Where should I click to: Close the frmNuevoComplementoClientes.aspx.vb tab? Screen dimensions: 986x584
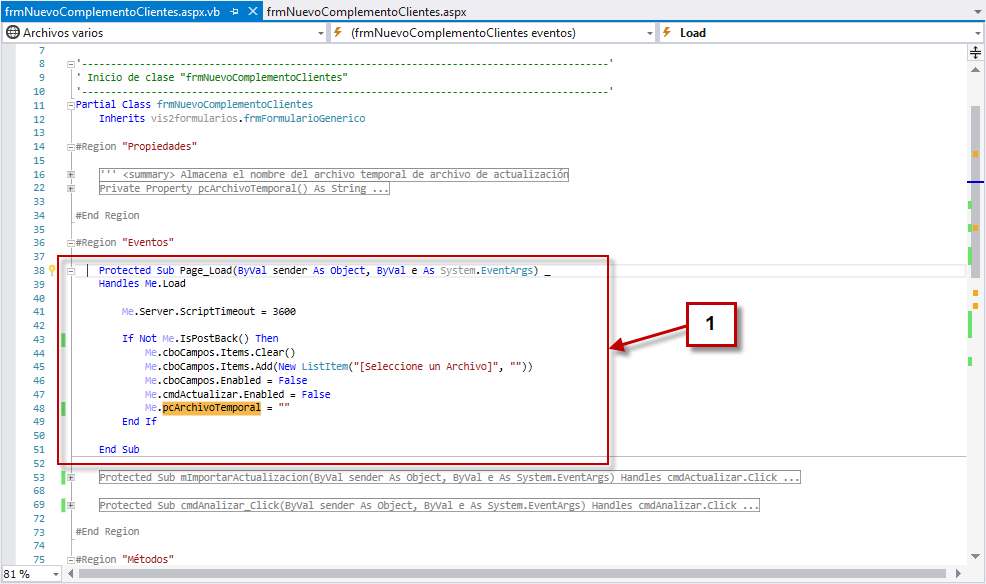[x=252, y=12]
